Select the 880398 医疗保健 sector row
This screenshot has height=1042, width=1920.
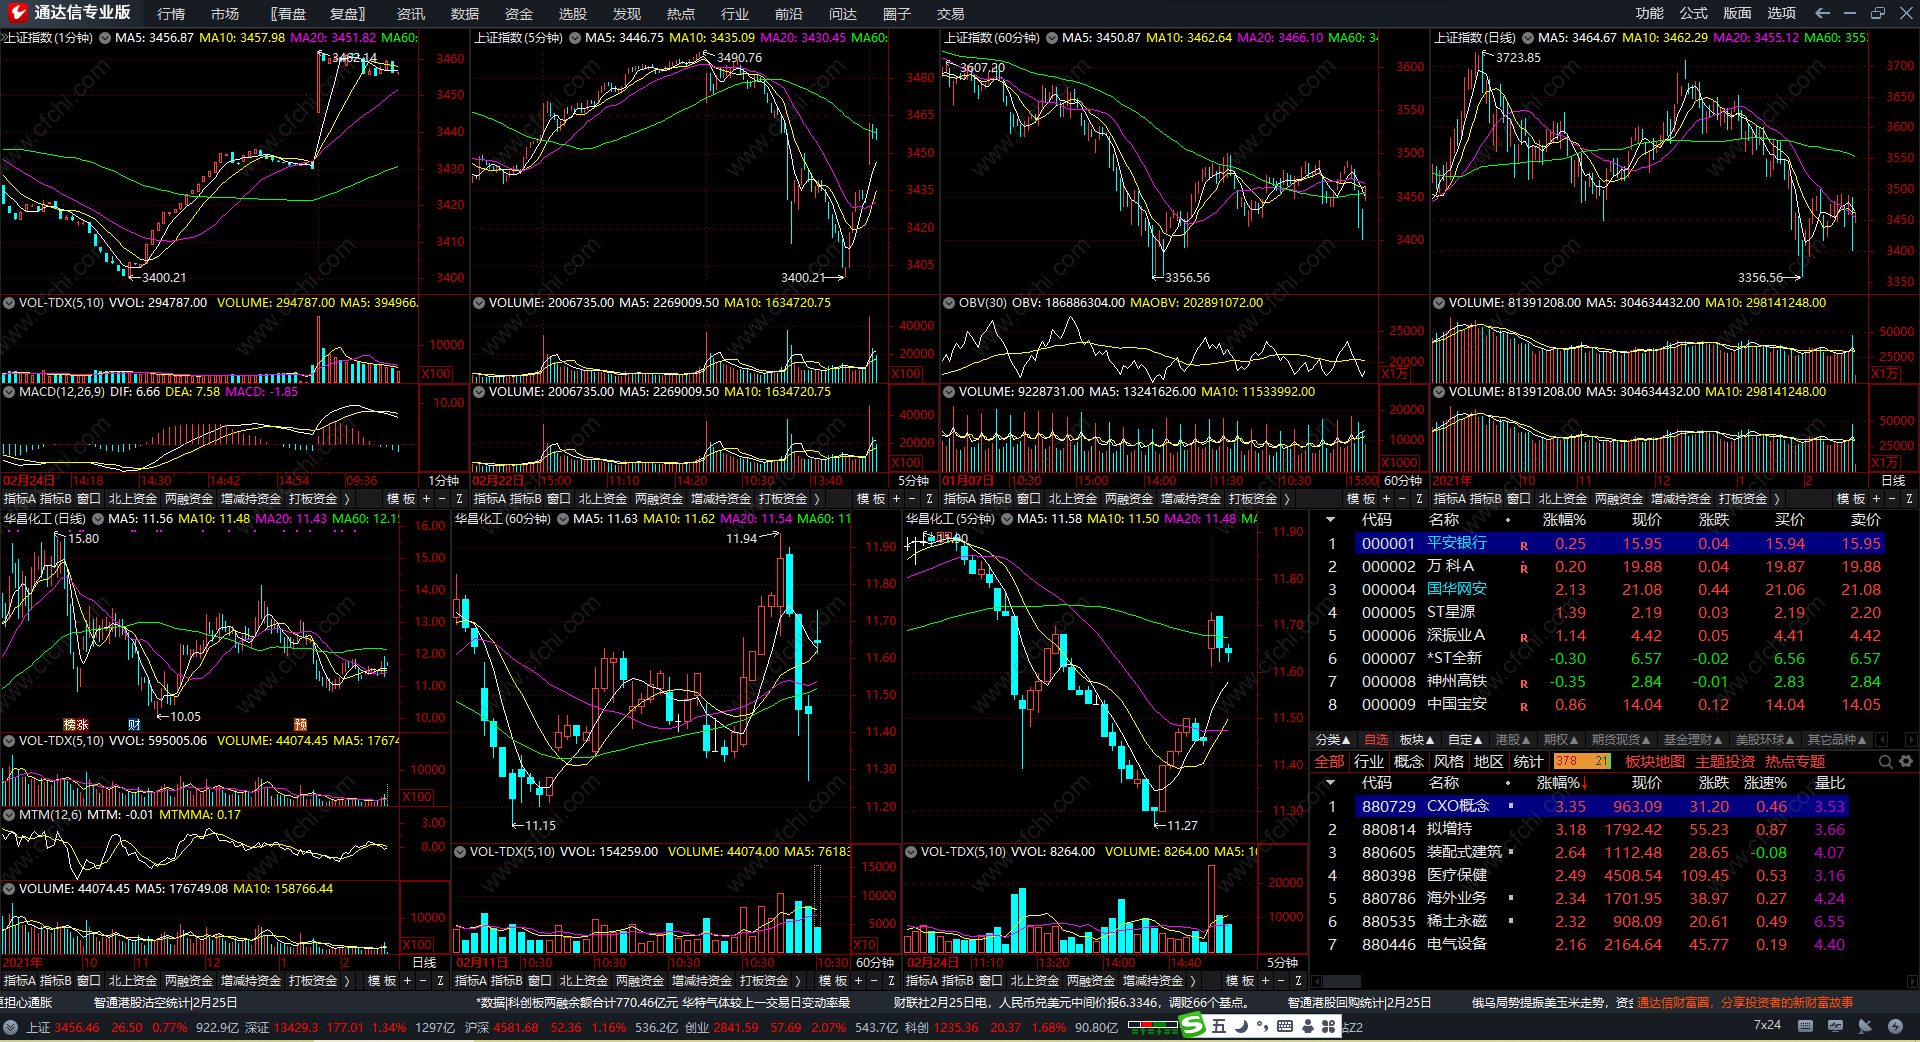point(1580,876)
